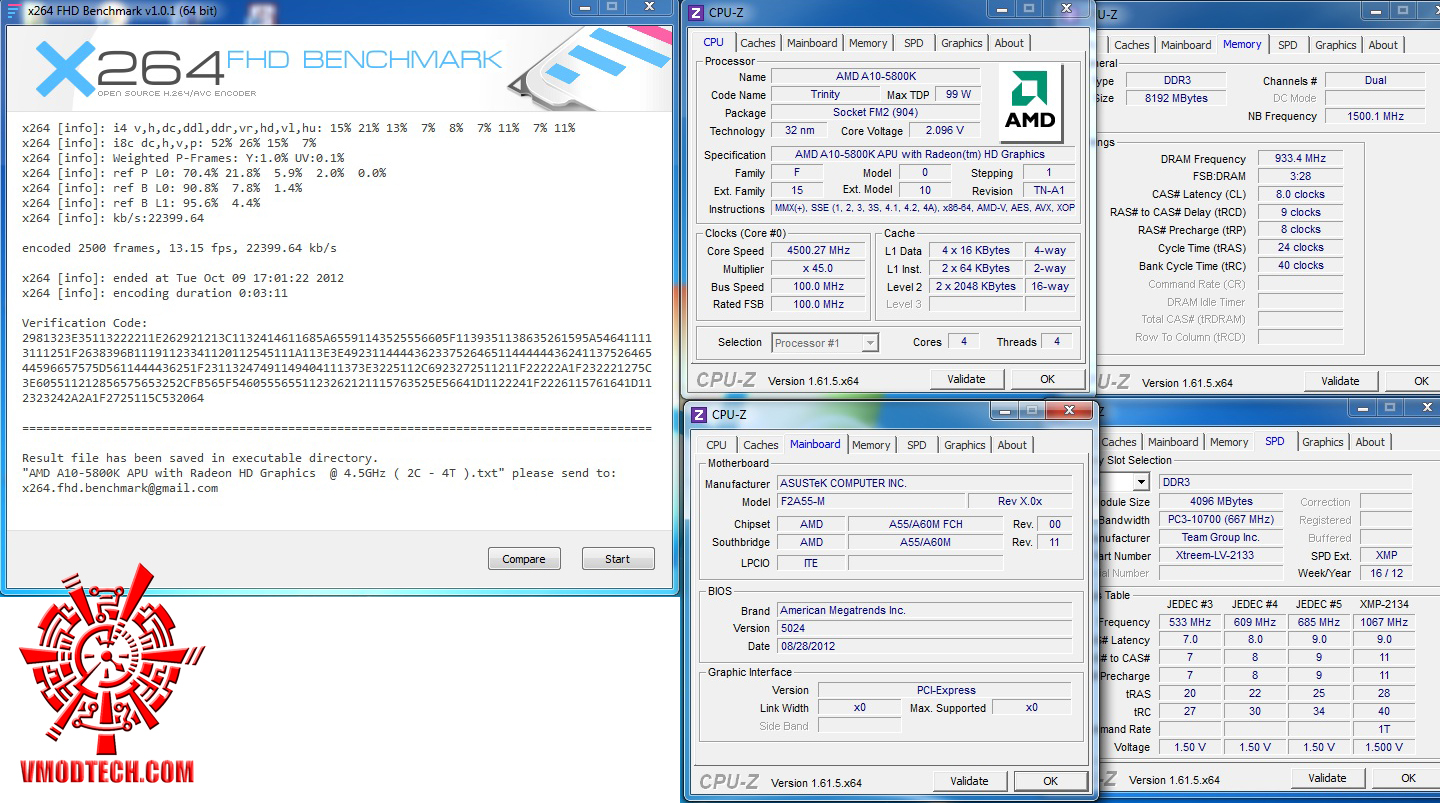
Task: Click Validate in the Memory window
Action: coord(1340,381)
